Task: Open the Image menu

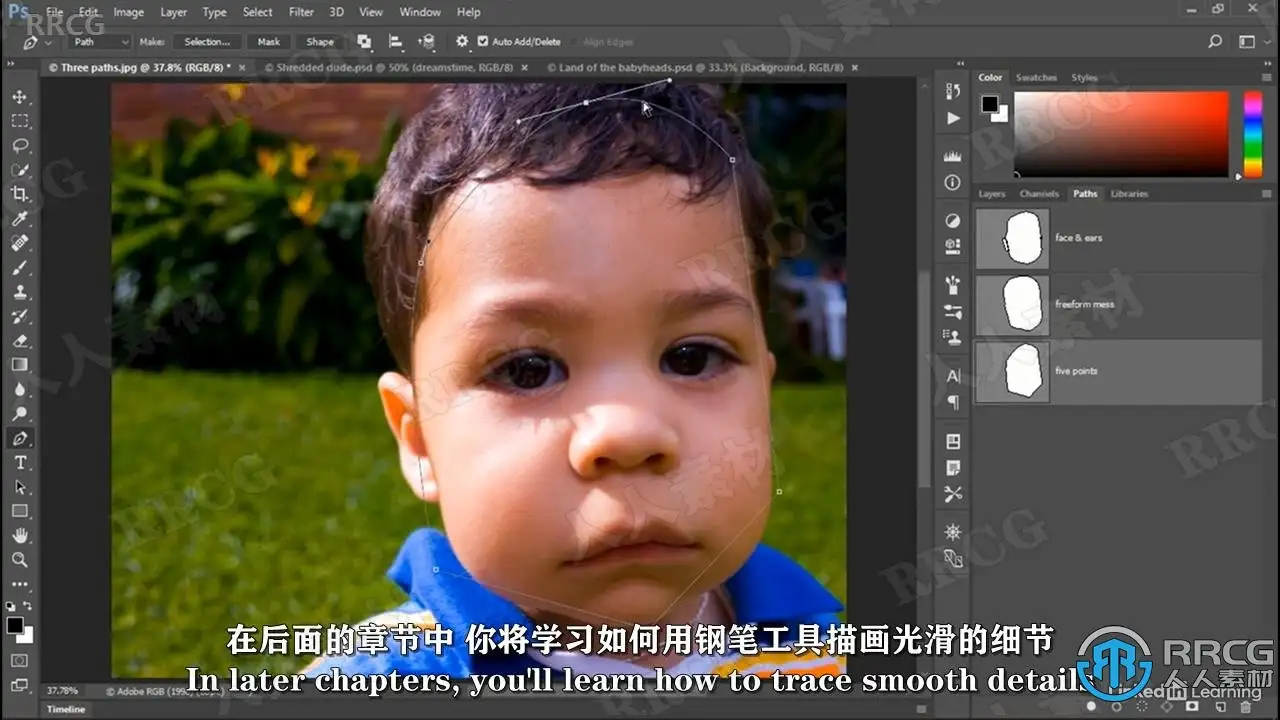Action: (x=128, y=12)
